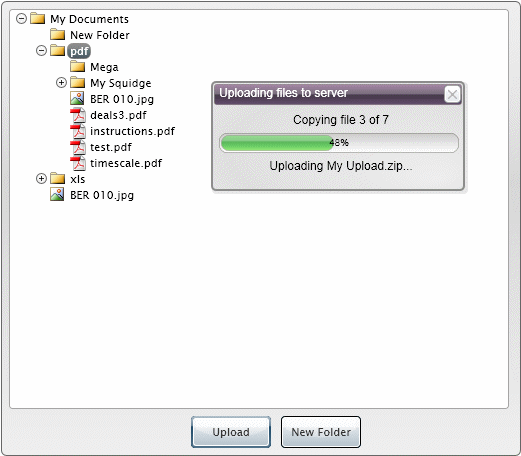Select the deals3.pdf file name
Image resolution: width=521 pixels, height=456 pixels.
pyautogui.click(x=118, y=115)
